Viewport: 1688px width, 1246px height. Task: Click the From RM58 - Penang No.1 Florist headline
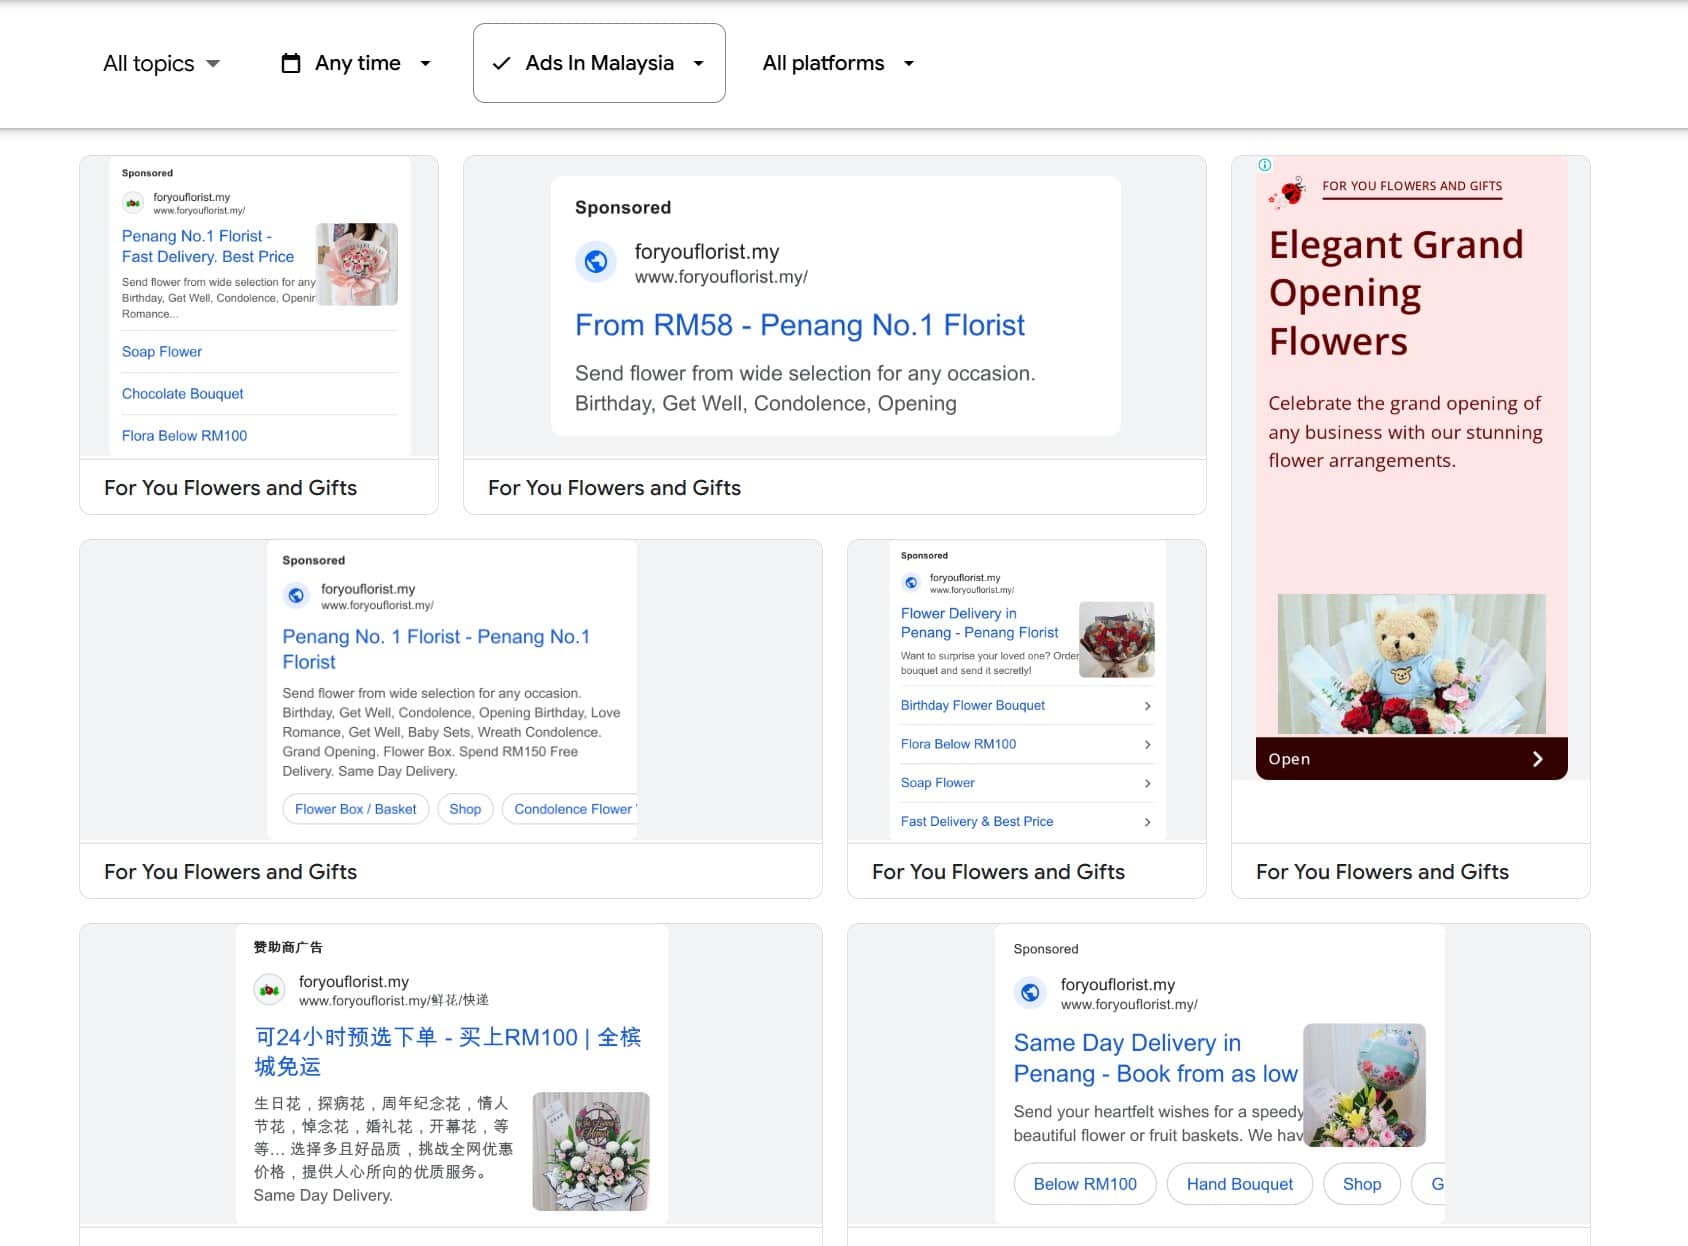(799, 324)
